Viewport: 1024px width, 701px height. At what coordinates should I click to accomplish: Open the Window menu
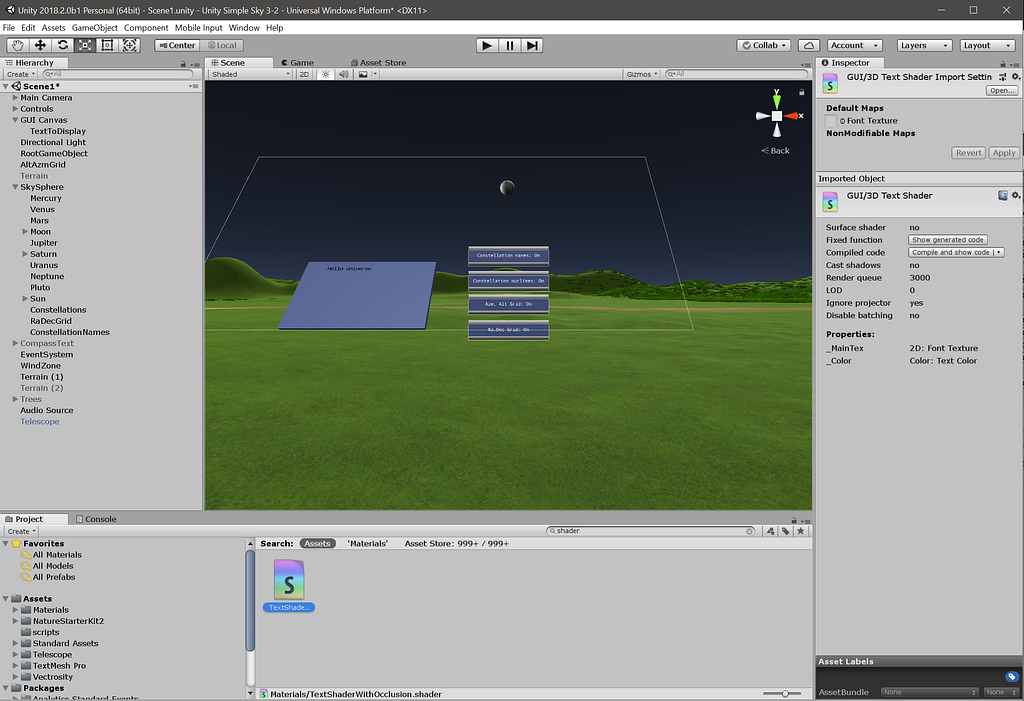(x=244, y=27)
